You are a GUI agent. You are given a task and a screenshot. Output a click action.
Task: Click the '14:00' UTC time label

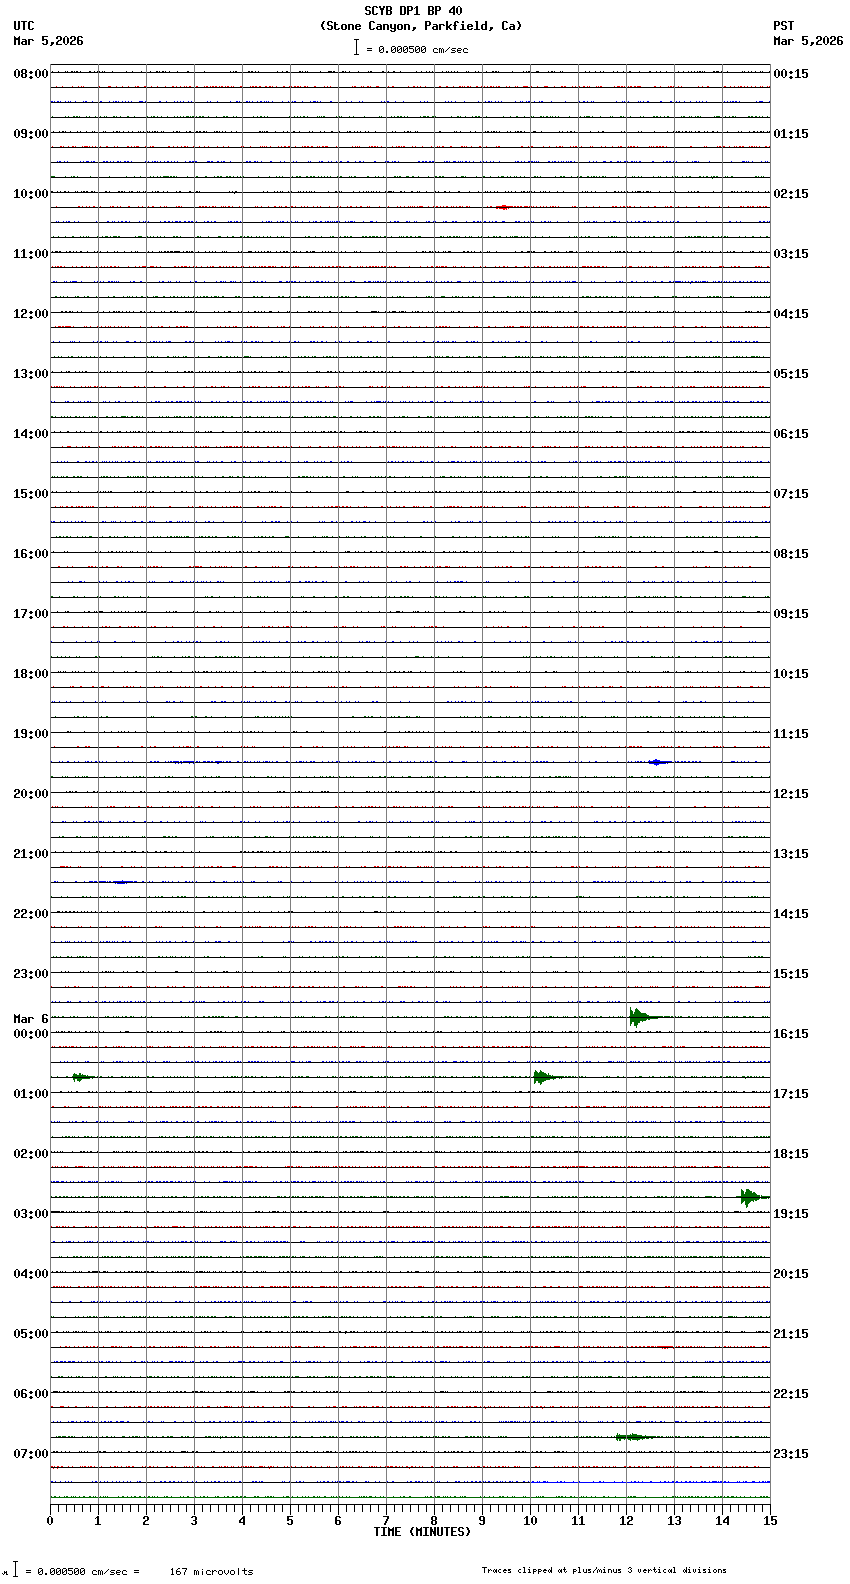(x=31, y=434)
